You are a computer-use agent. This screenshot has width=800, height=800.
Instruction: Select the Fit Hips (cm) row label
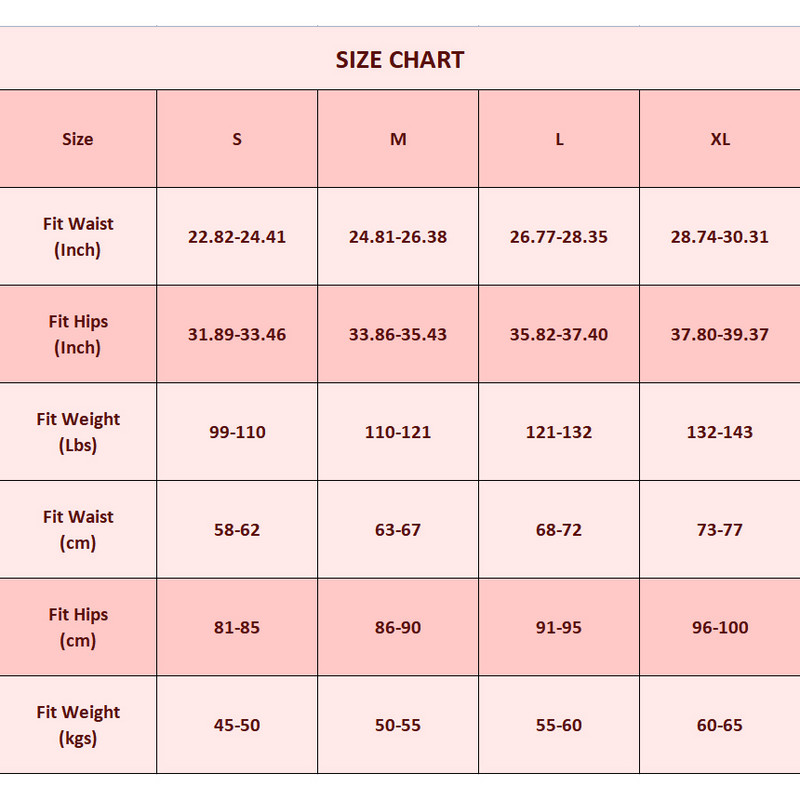(78, 627)
